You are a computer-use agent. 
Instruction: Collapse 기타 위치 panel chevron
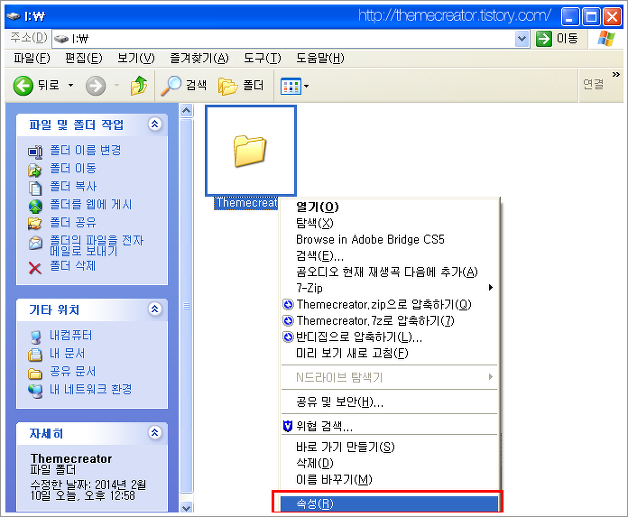155,309
